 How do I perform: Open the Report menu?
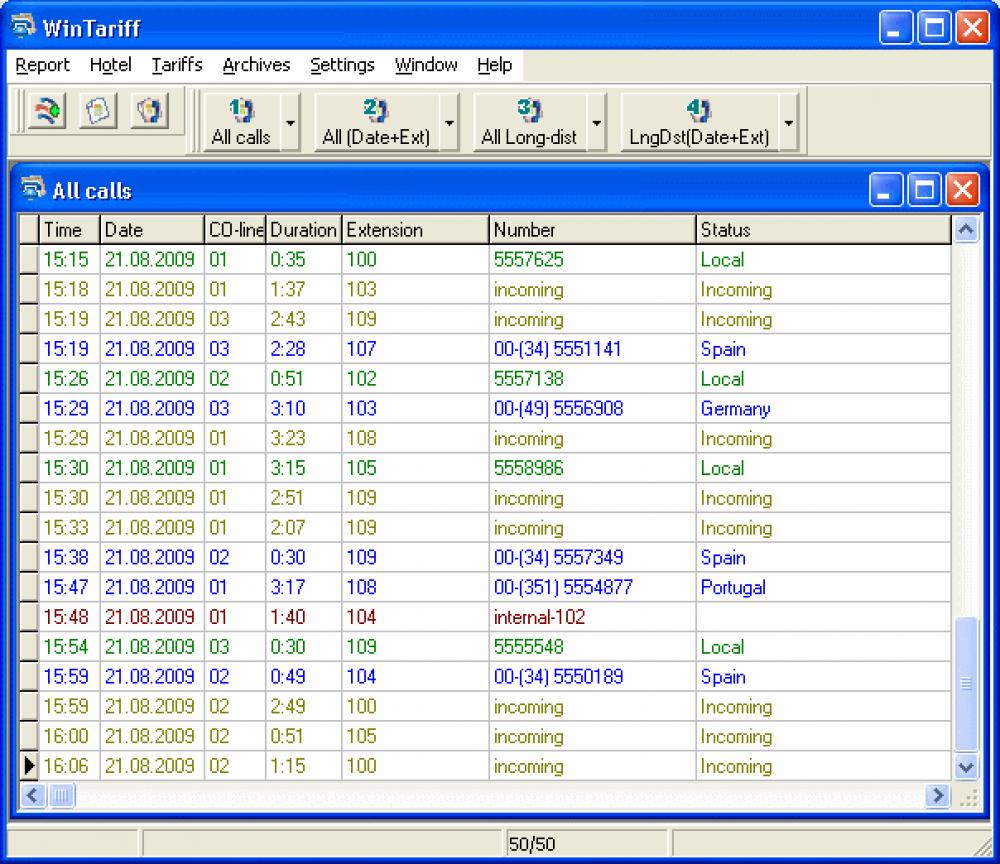point(41,65)
